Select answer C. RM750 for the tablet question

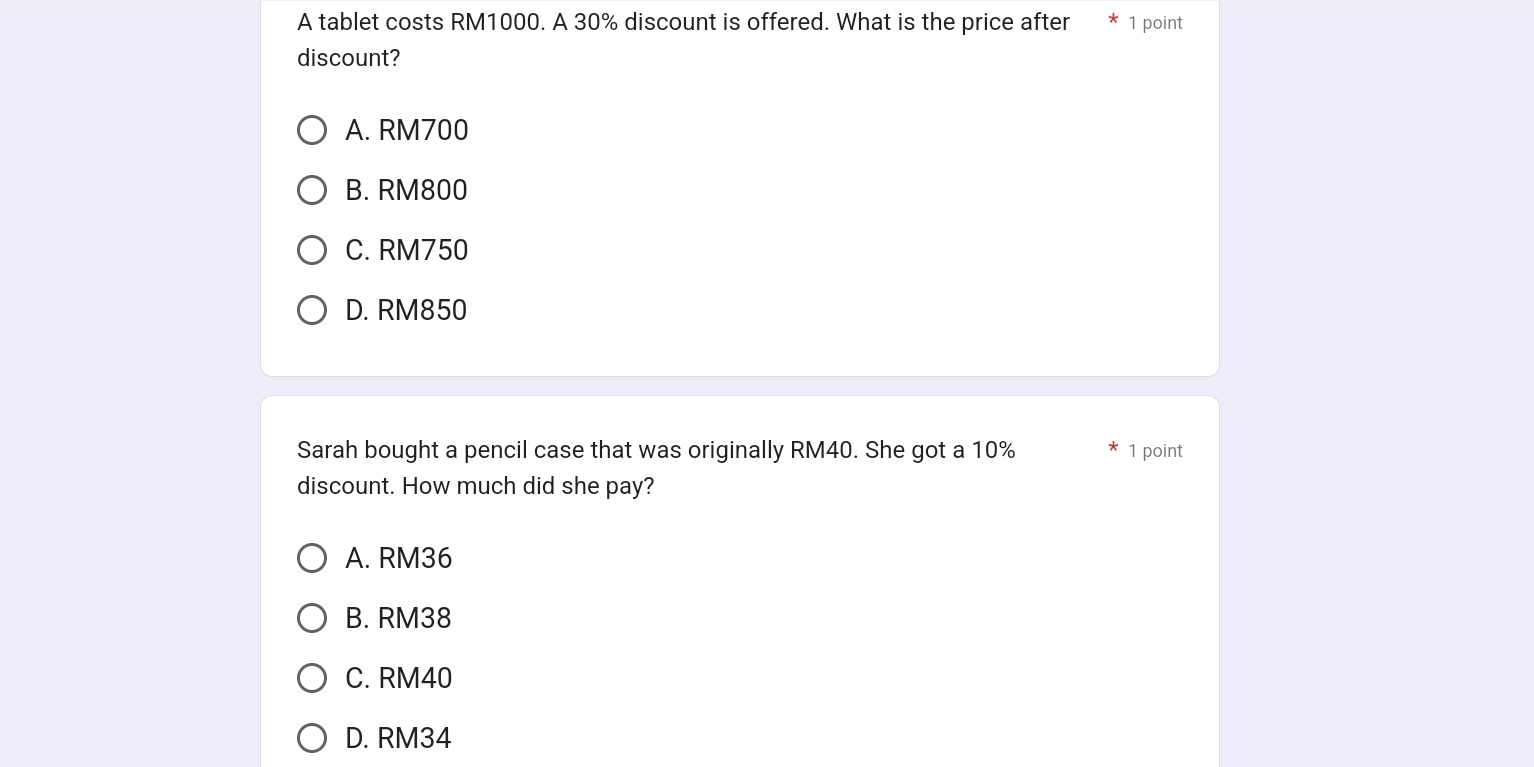point(312,250)
